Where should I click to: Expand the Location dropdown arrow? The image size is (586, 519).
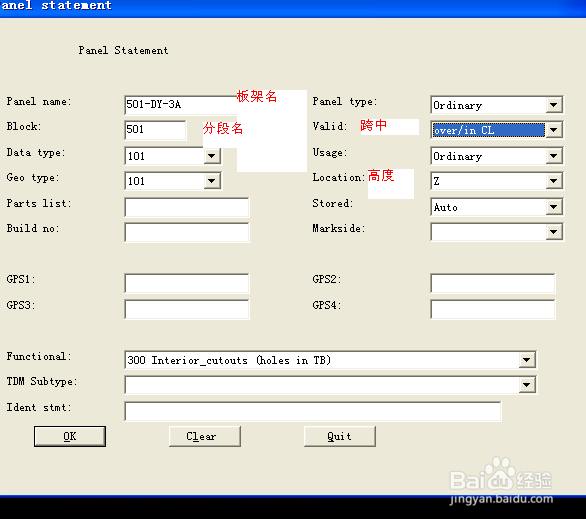click(x=554, y=181)
